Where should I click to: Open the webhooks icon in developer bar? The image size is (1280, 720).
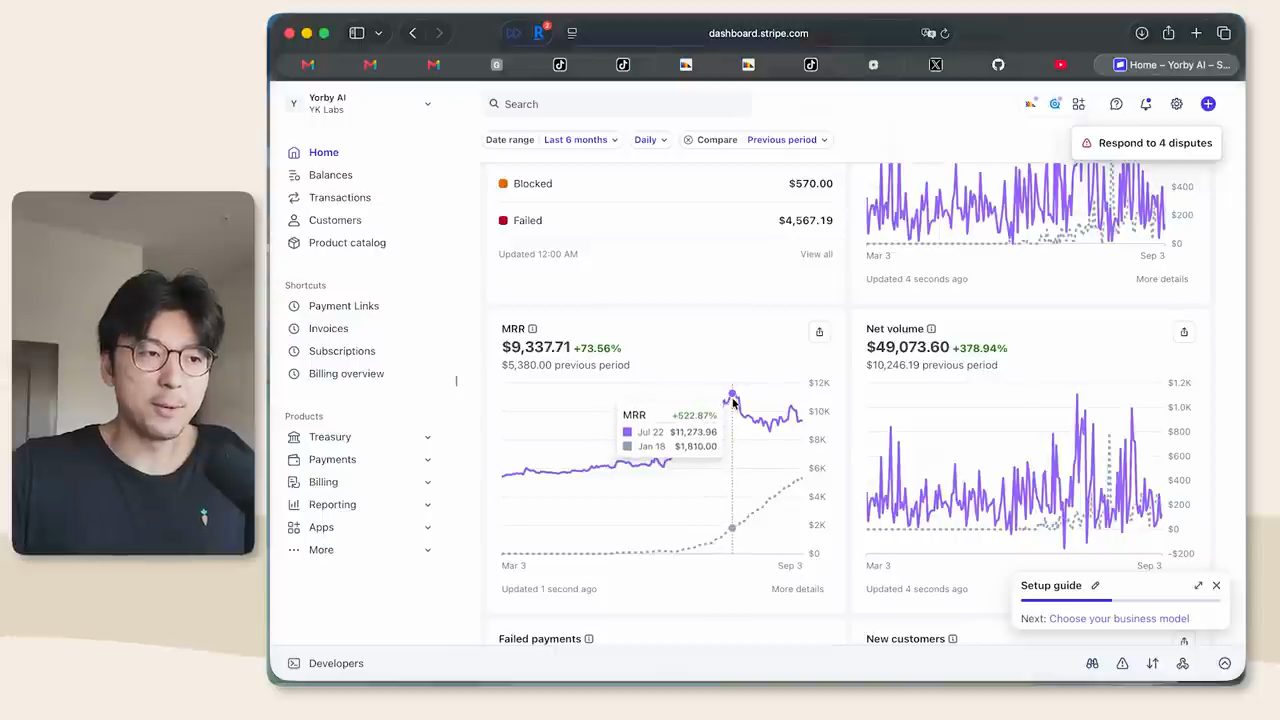pos(1182,664)
